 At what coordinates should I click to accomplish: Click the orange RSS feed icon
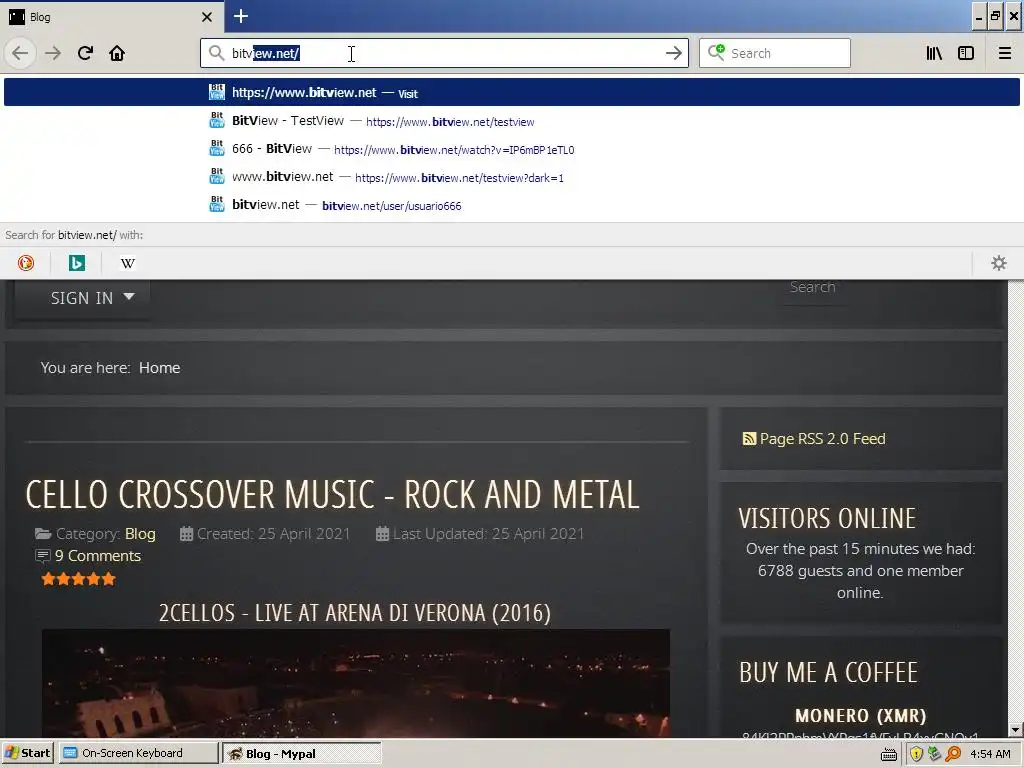coord(749,439)
